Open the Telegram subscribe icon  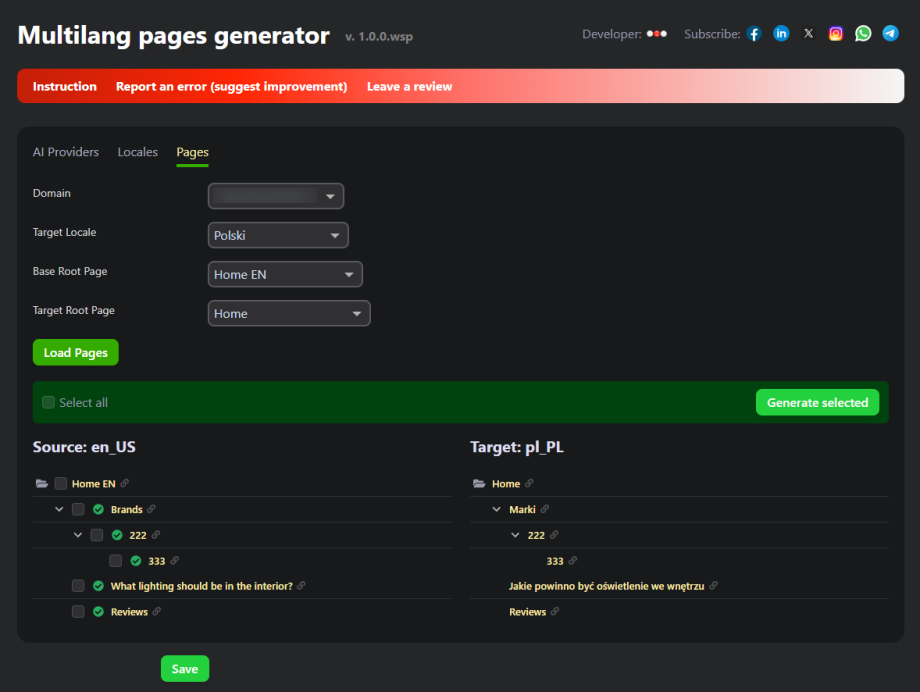(890, 33)
